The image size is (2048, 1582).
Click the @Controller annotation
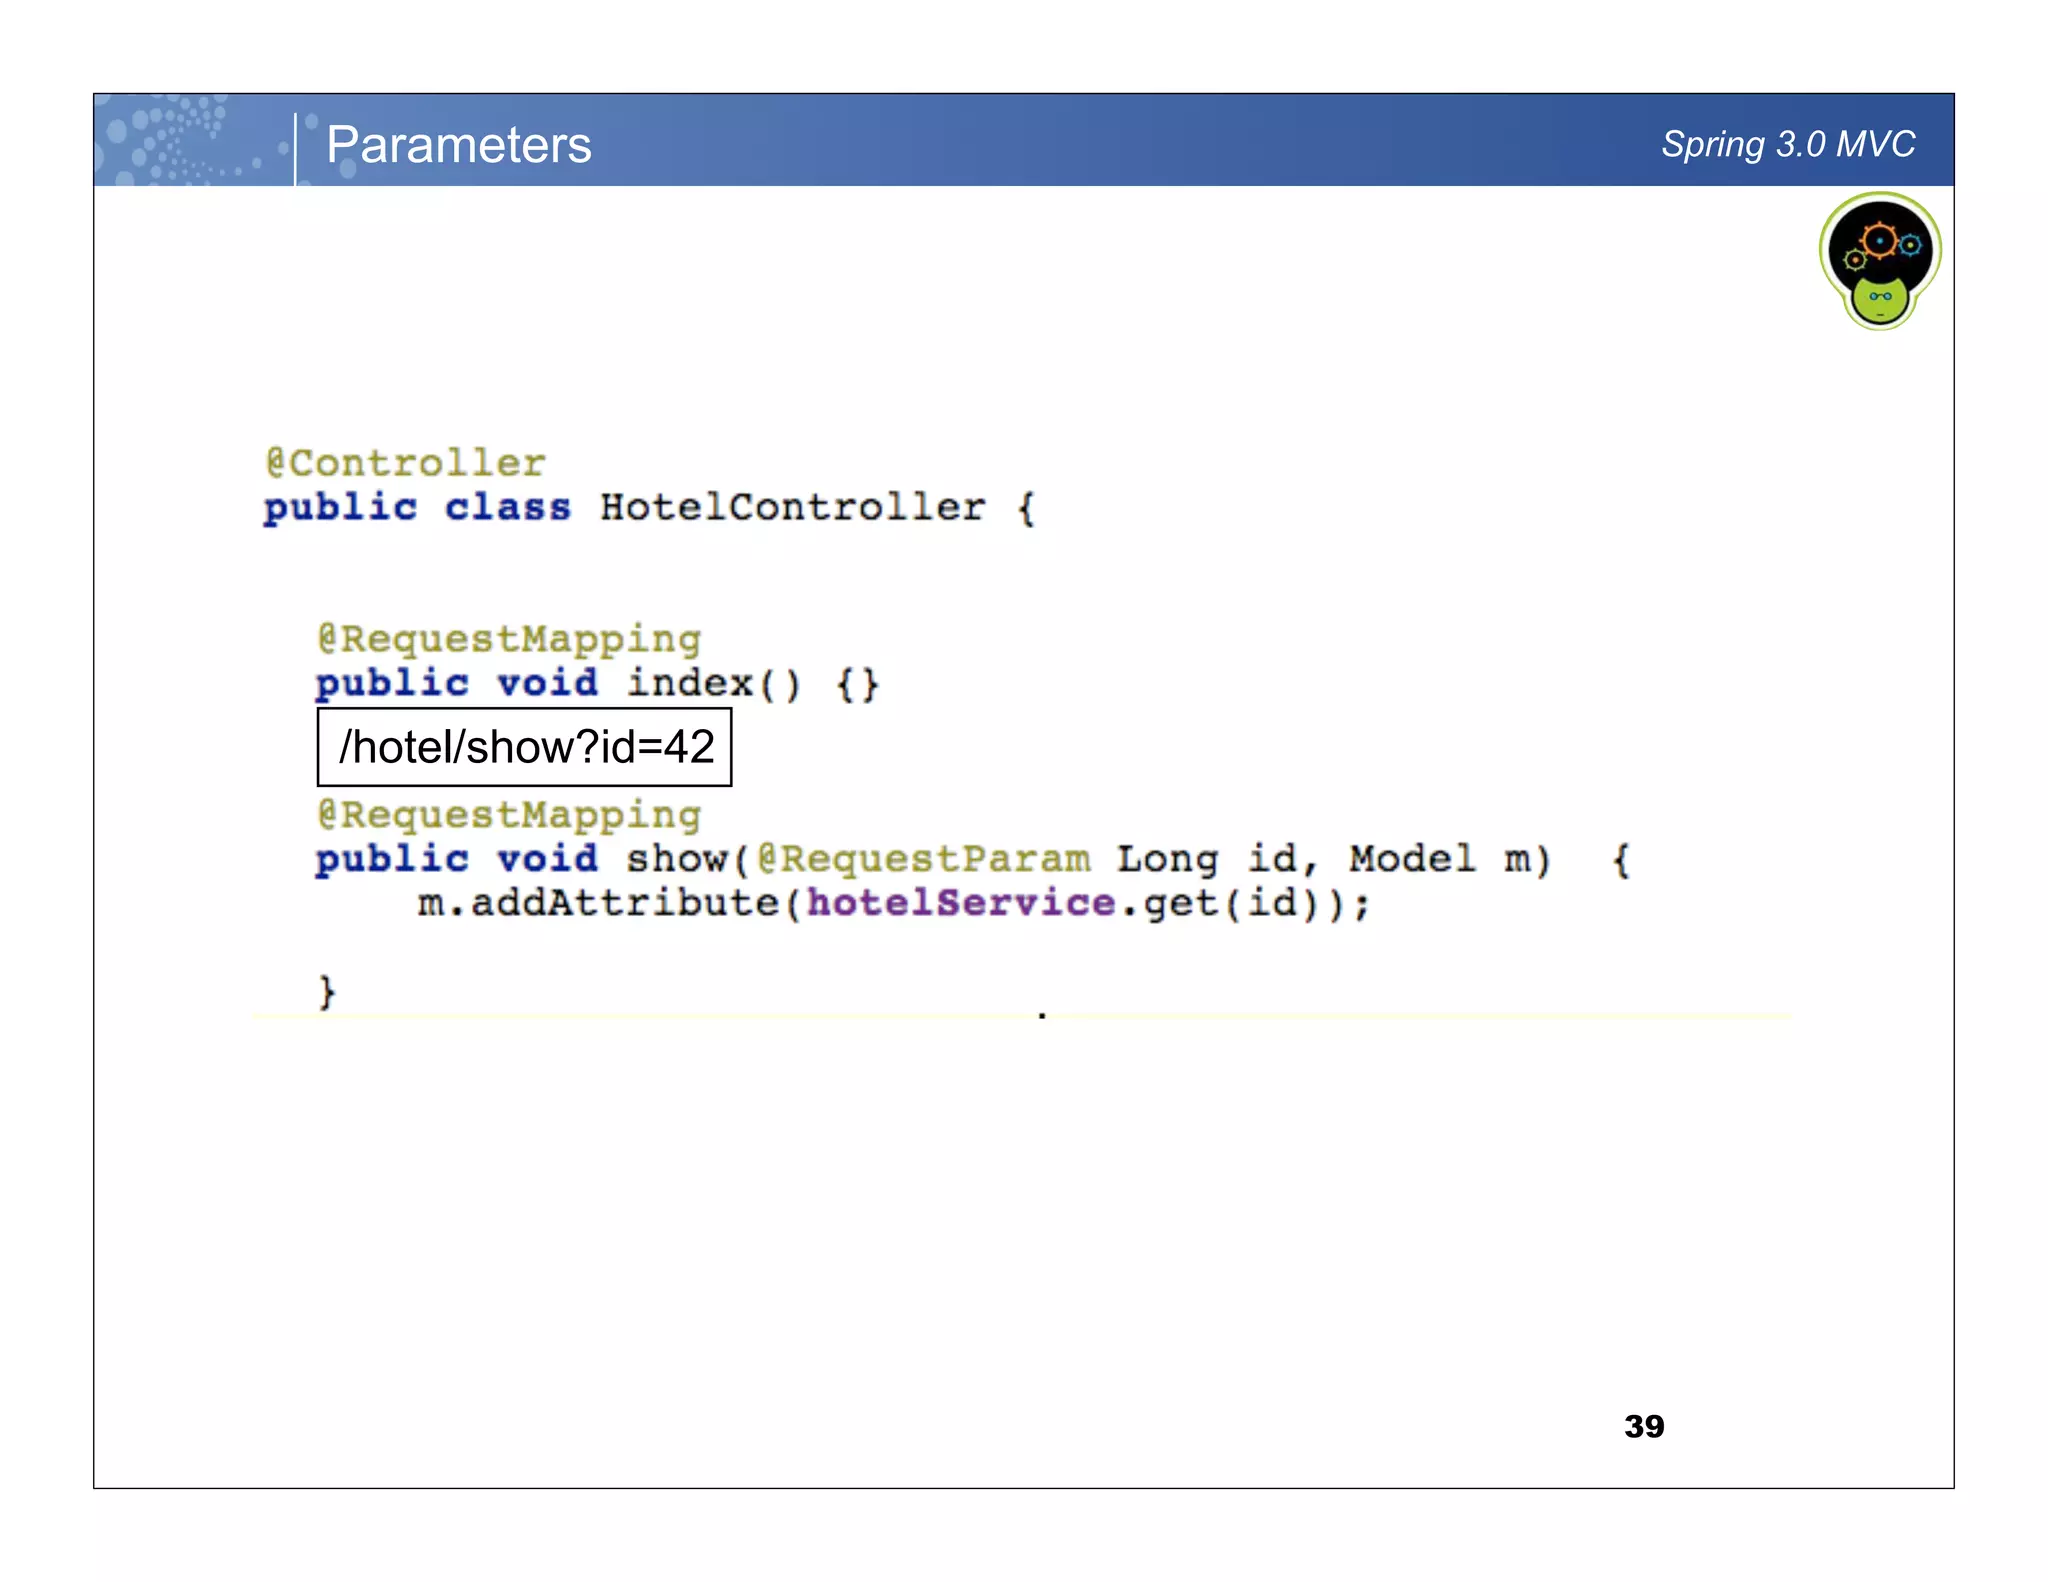pyautogui.click(x=405, y=463)
